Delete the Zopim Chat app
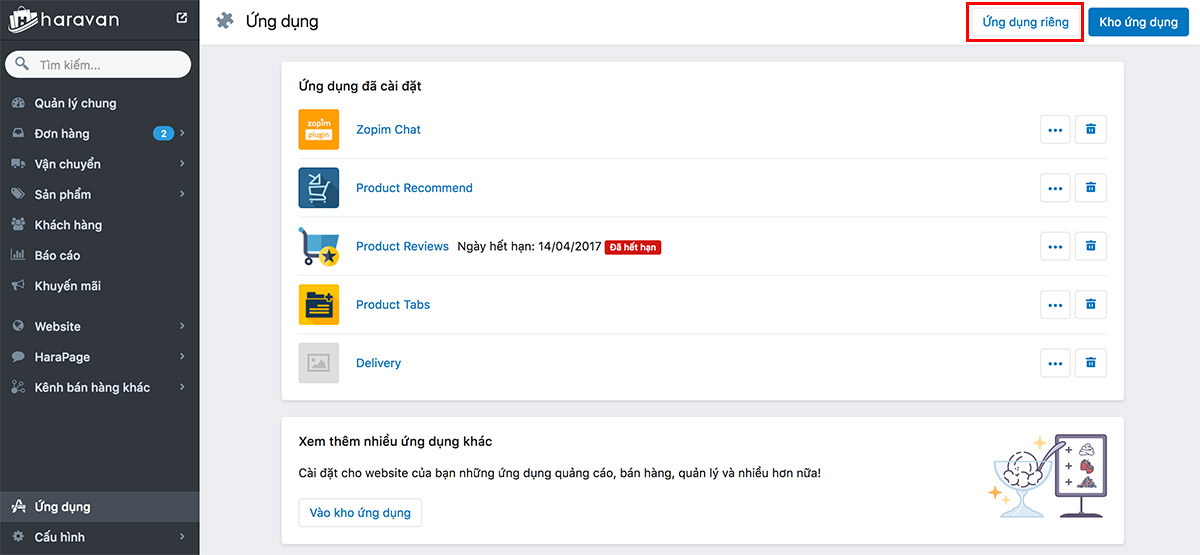The width and height of the screenshot is (1200, 555). click(1091, 129)
